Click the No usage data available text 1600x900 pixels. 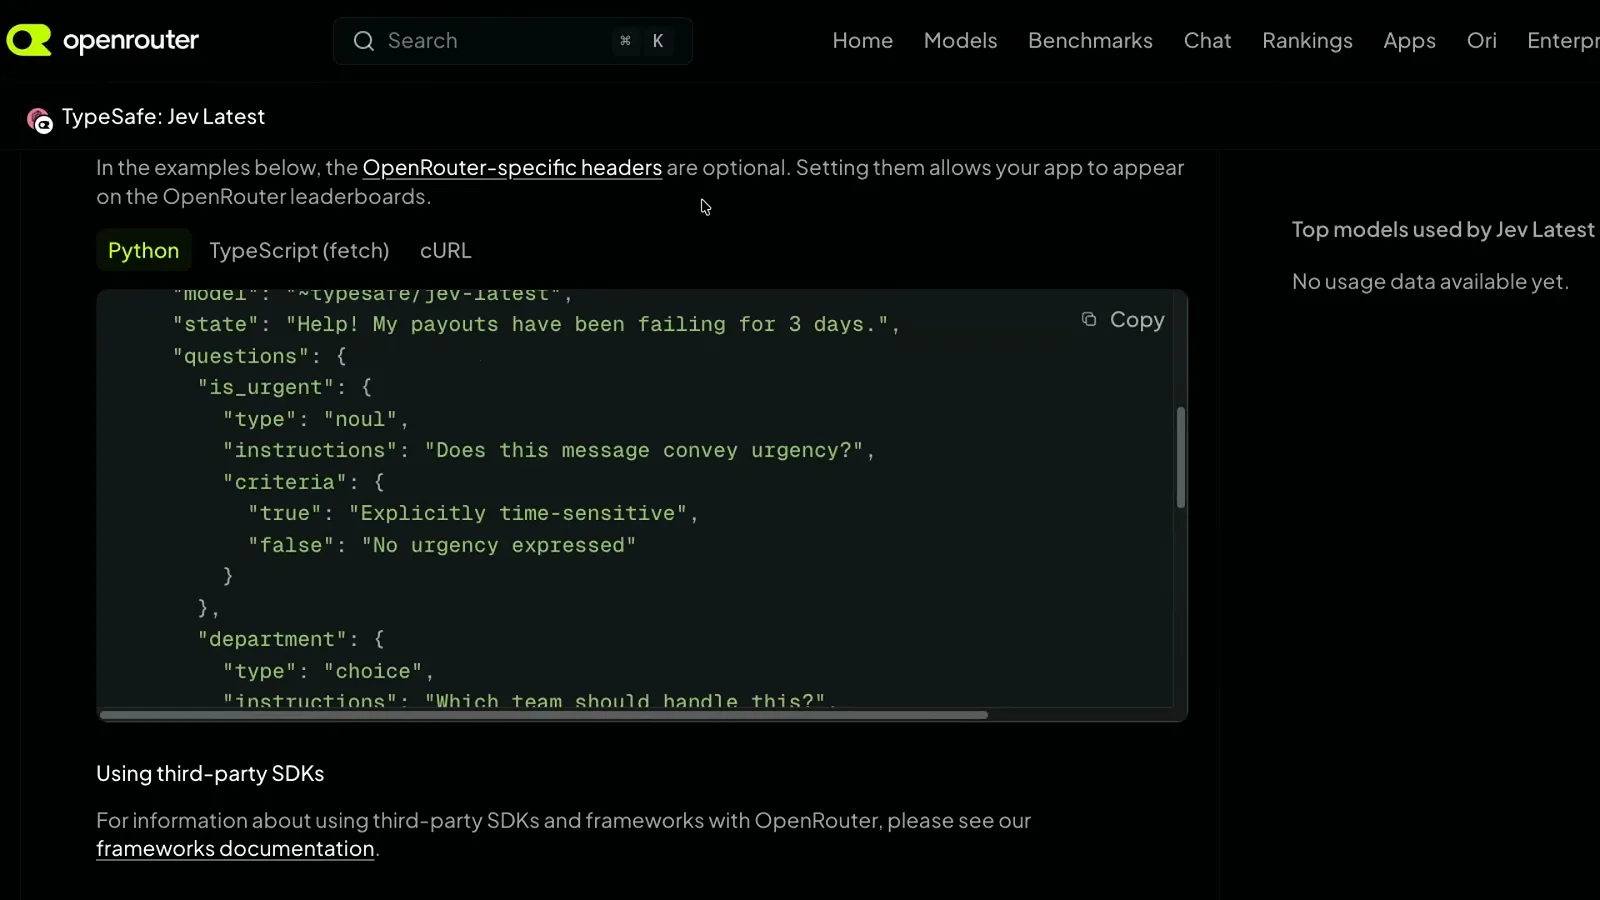(1430, 282)
